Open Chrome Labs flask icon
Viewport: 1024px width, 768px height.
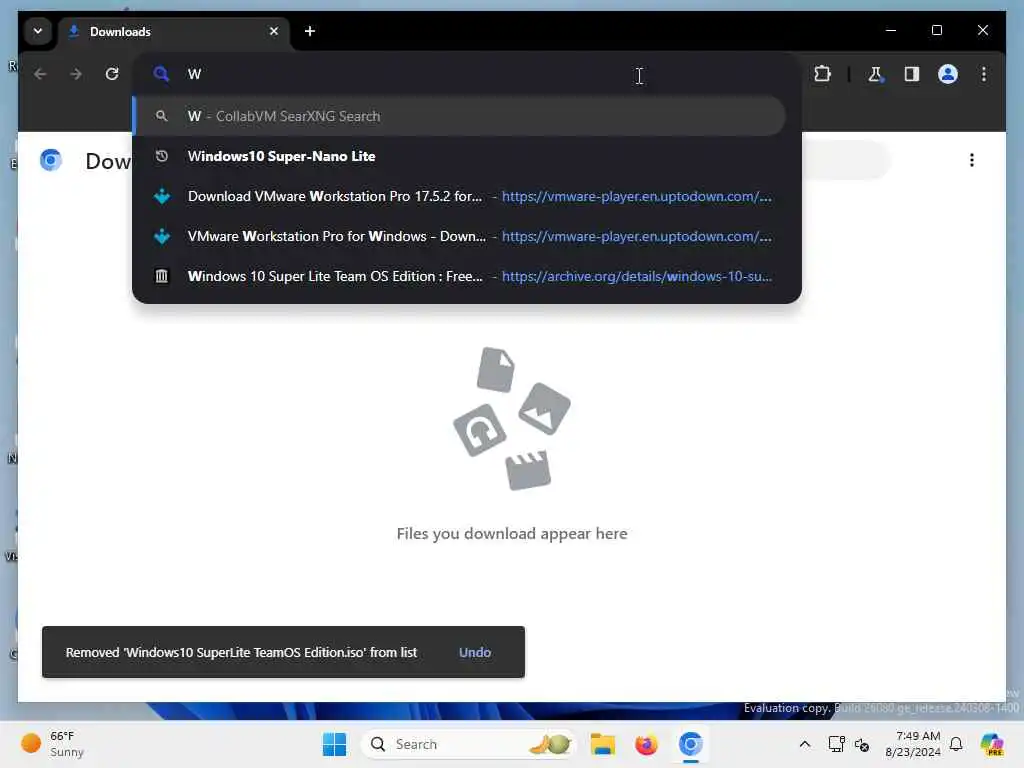coord(875,74)
